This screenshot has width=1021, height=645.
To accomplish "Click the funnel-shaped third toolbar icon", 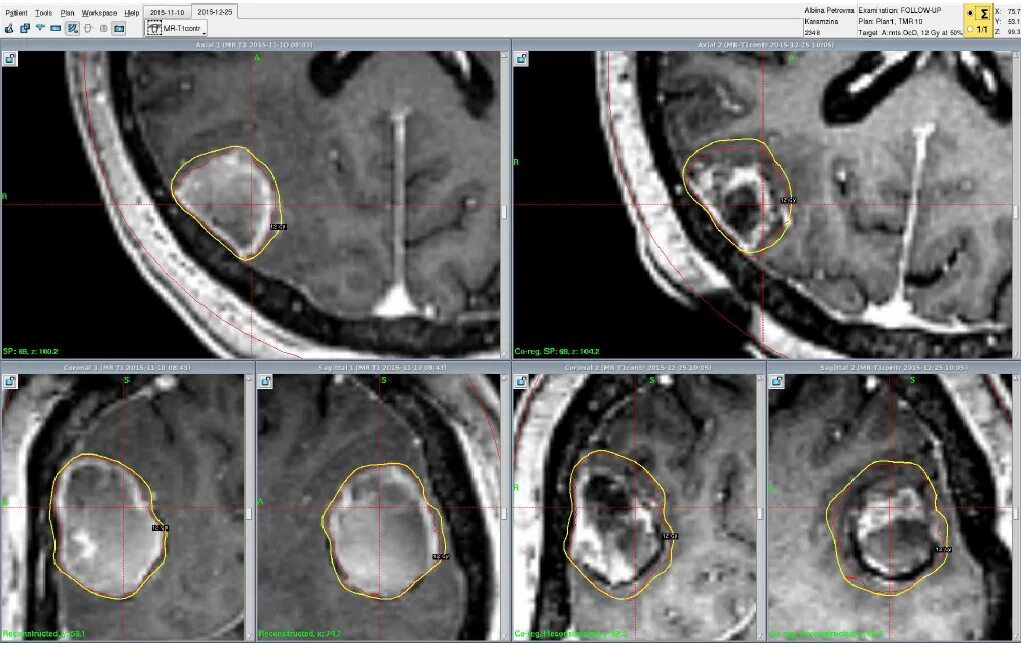I will click(x=40, y=28).
